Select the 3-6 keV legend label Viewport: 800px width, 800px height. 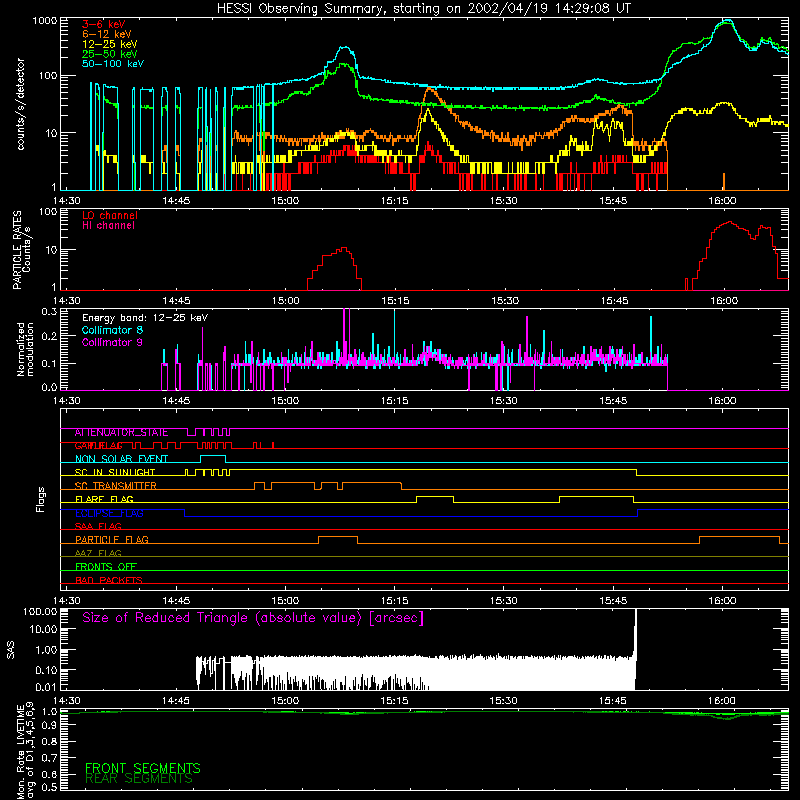click(104, 24)
